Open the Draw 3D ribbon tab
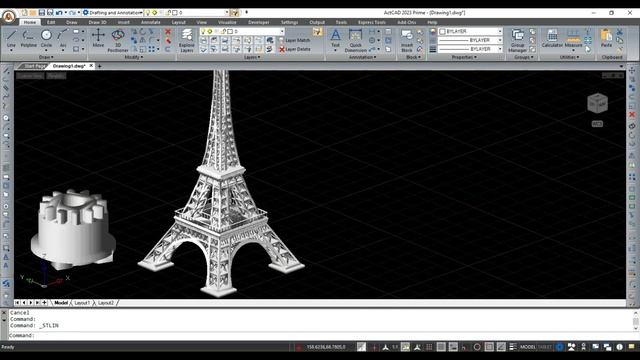Screen dimensions: 640x360 pos(97,22)
